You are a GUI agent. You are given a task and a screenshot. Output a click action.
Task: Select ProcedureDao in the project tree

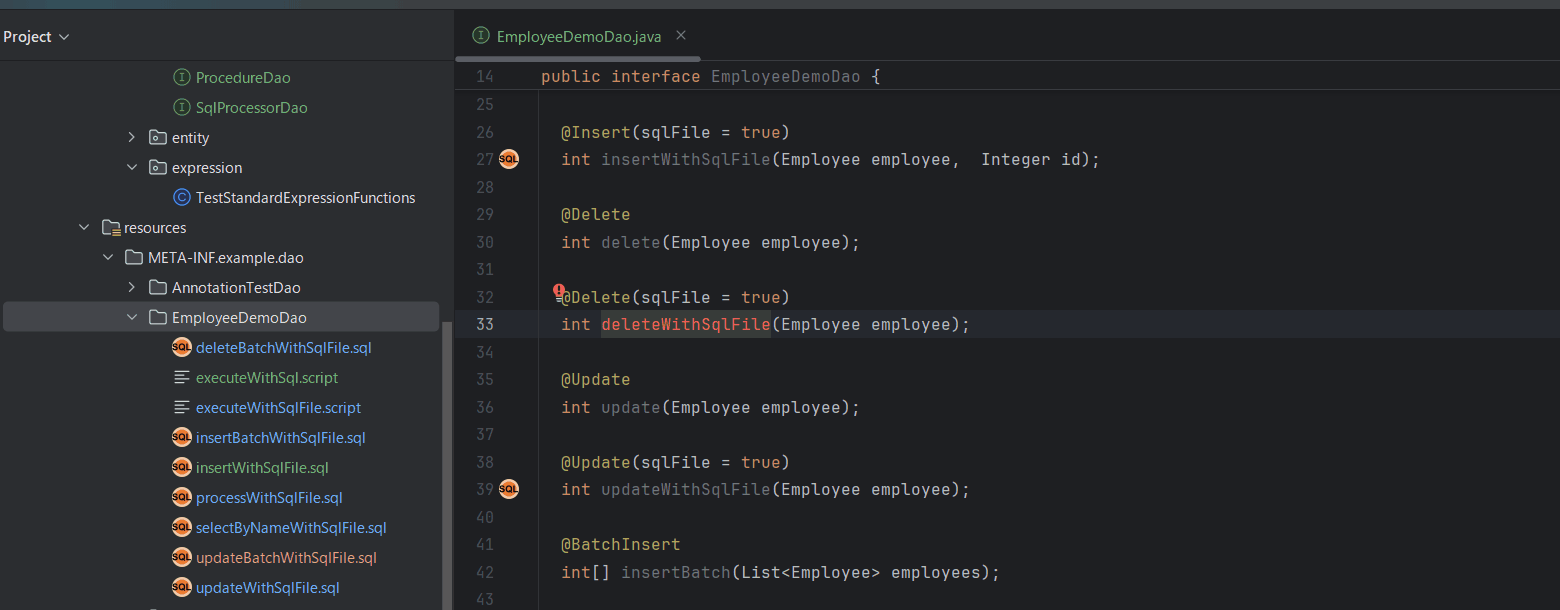point(243,77)
